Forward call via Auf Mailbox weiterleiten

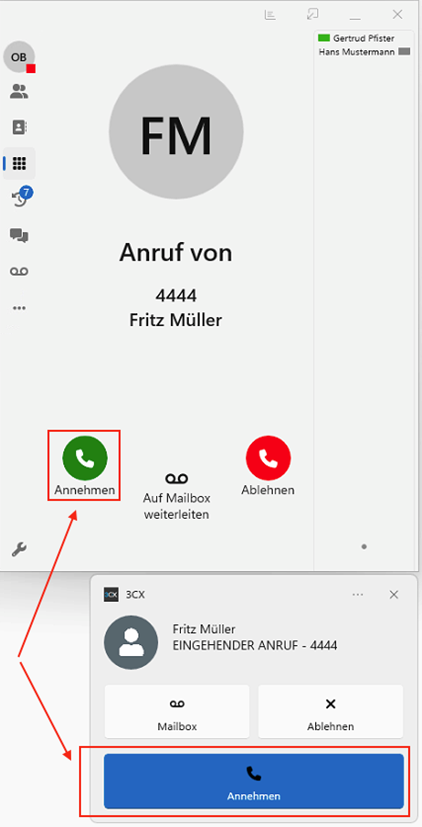pyautogui.click(x=176, y=496)
